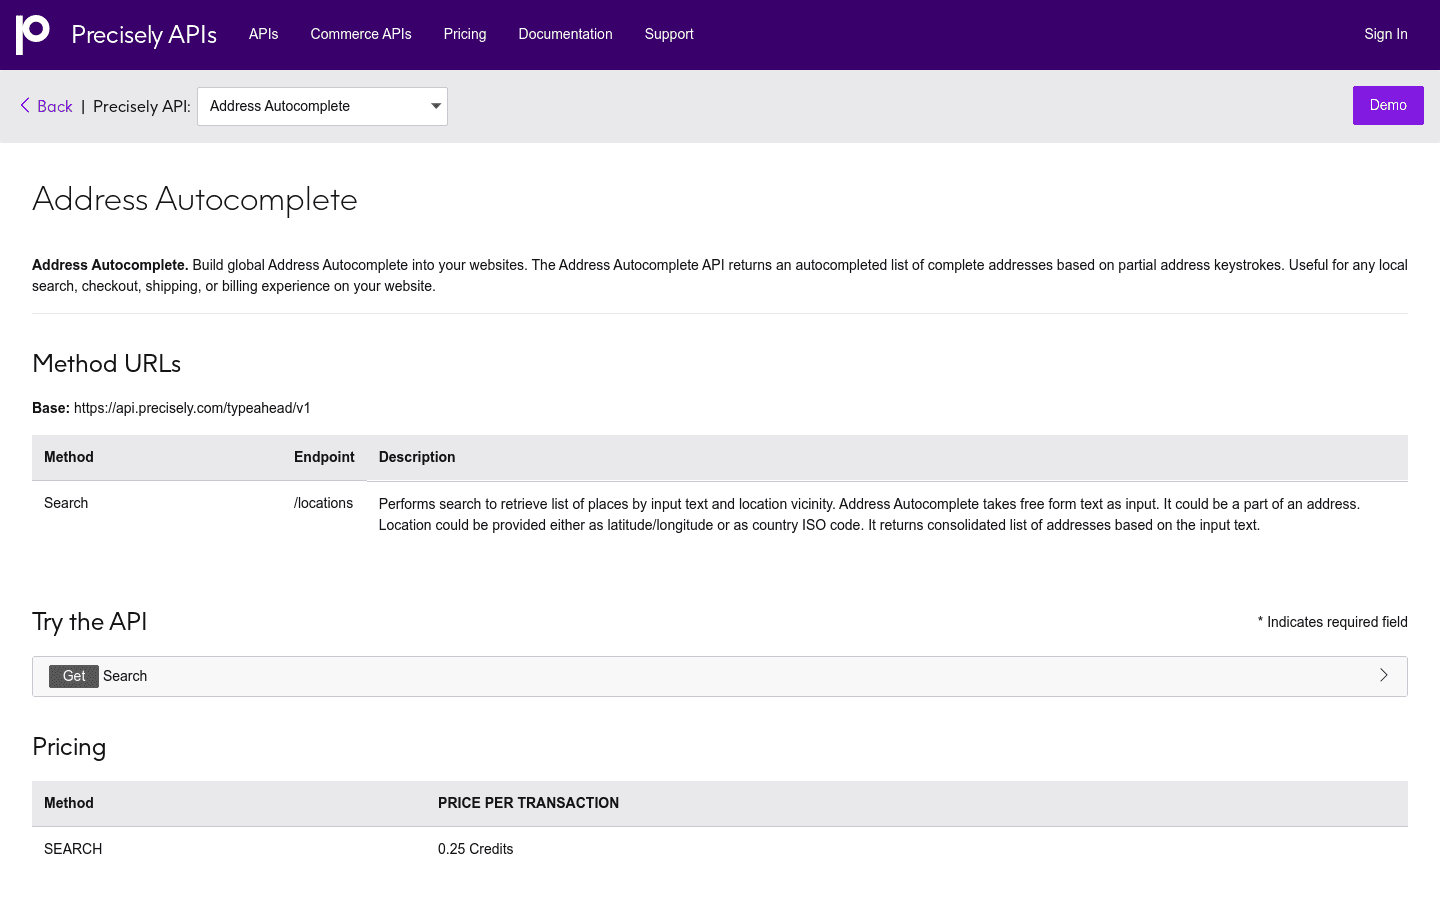Click the Description column header
The height and width of the screenshot is (900, 1440).
[x=417, y=457]
